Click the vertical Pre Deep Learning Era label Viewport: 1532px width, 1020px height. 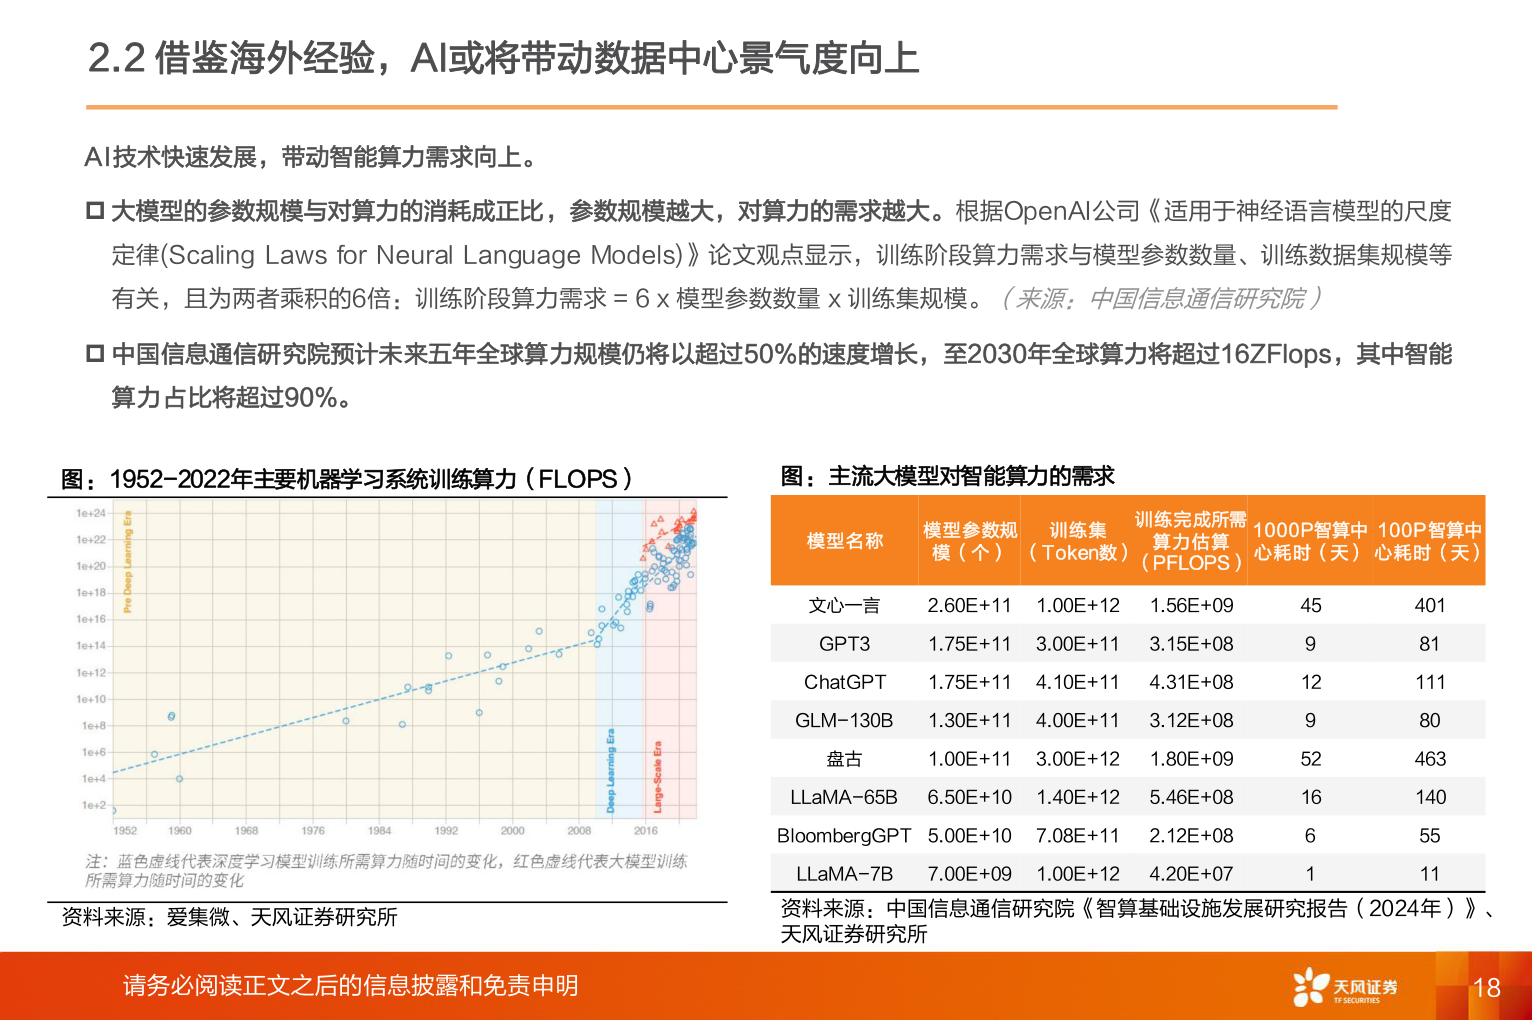click(x=127, y=562)
